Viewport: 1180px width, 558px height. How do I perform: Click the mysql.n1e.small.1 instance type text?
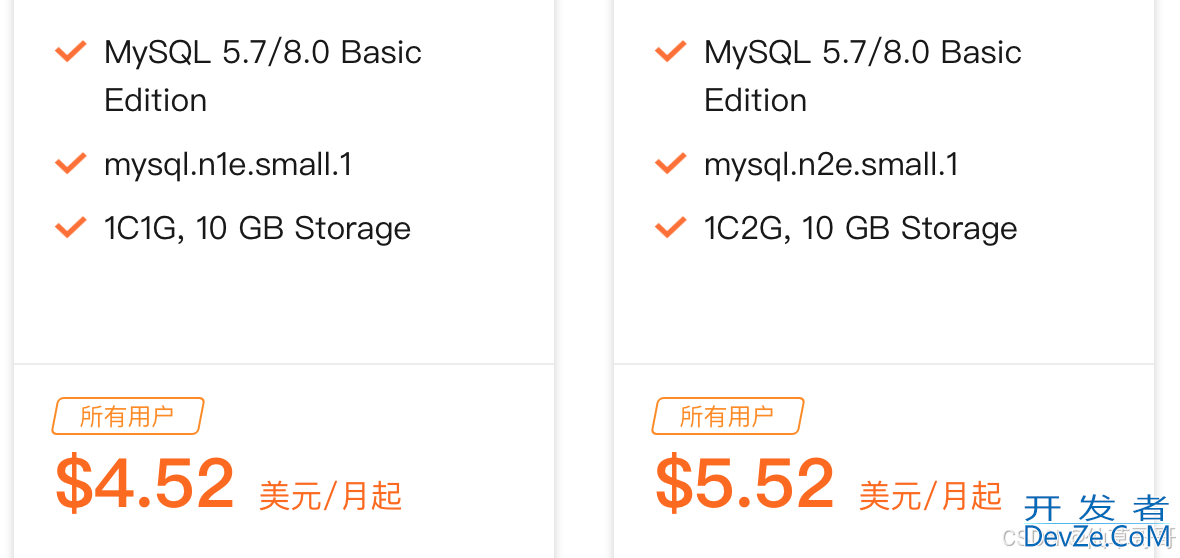[228, 164]
